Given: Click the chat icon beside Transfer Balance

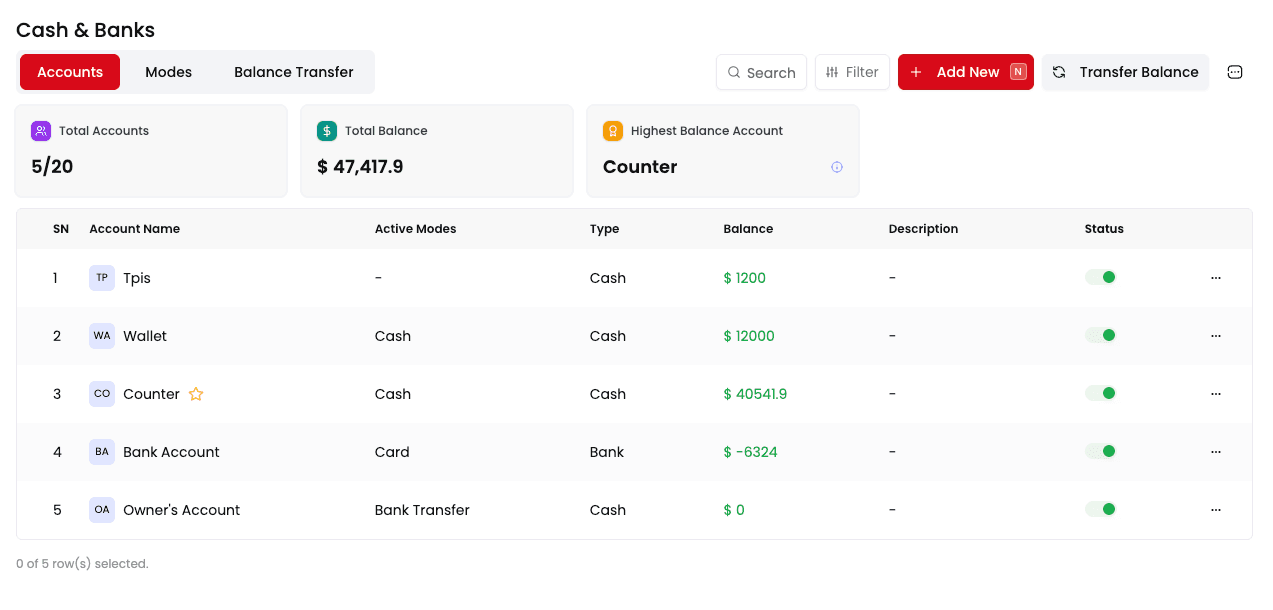Looking at the screenshot, I should 1235,72.
